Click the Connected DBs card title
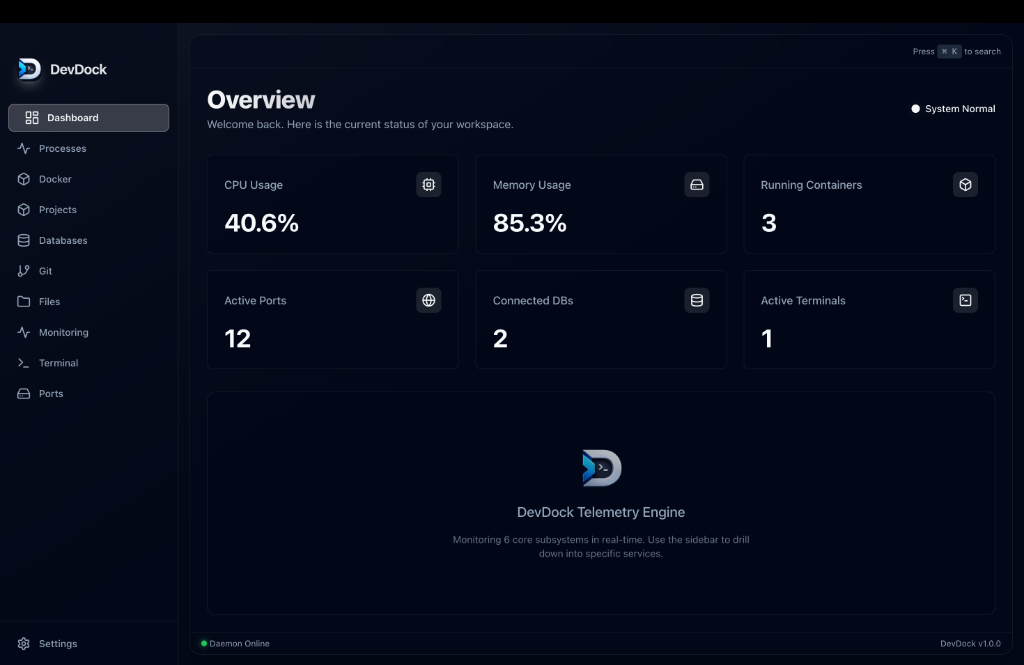1024x665 pixels. (x=533, y=300)
